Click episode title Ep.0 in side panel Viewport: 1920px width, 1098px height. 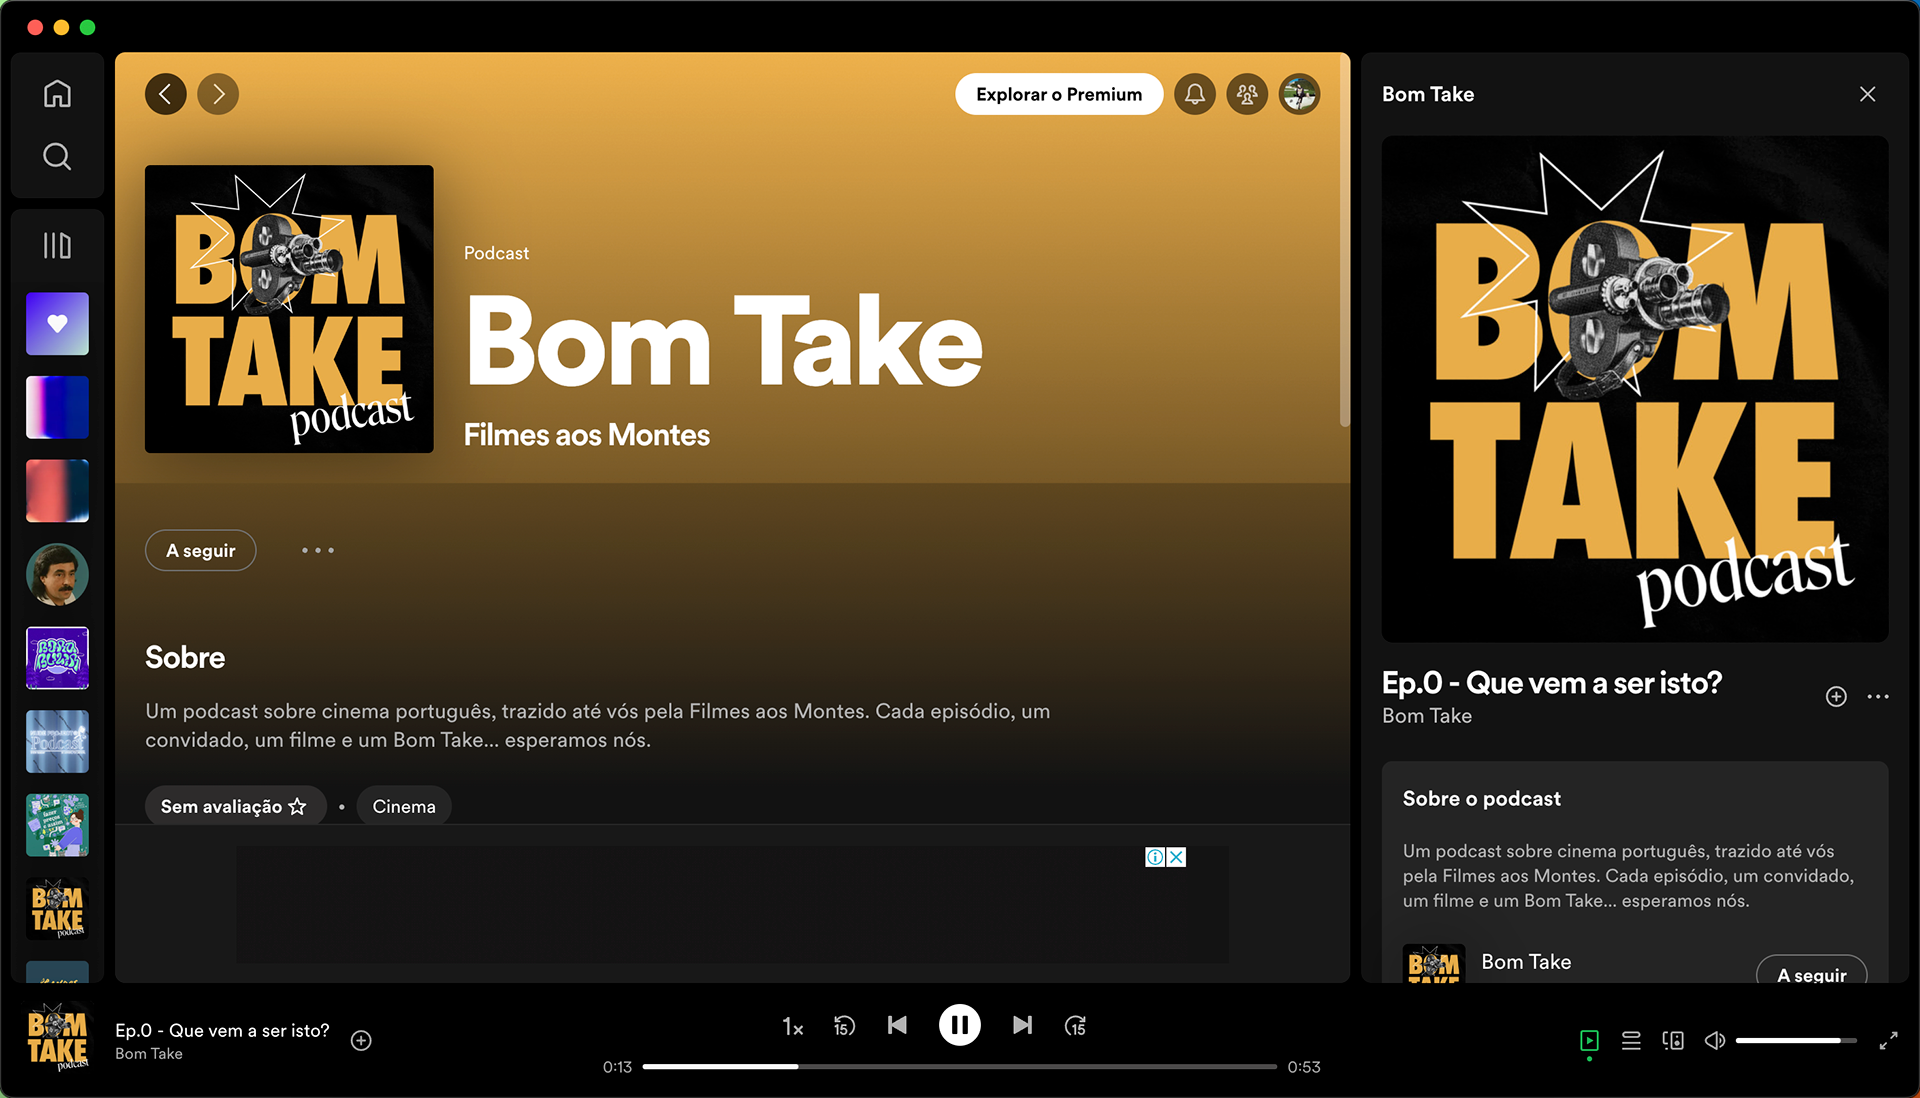coord(1552,683)
